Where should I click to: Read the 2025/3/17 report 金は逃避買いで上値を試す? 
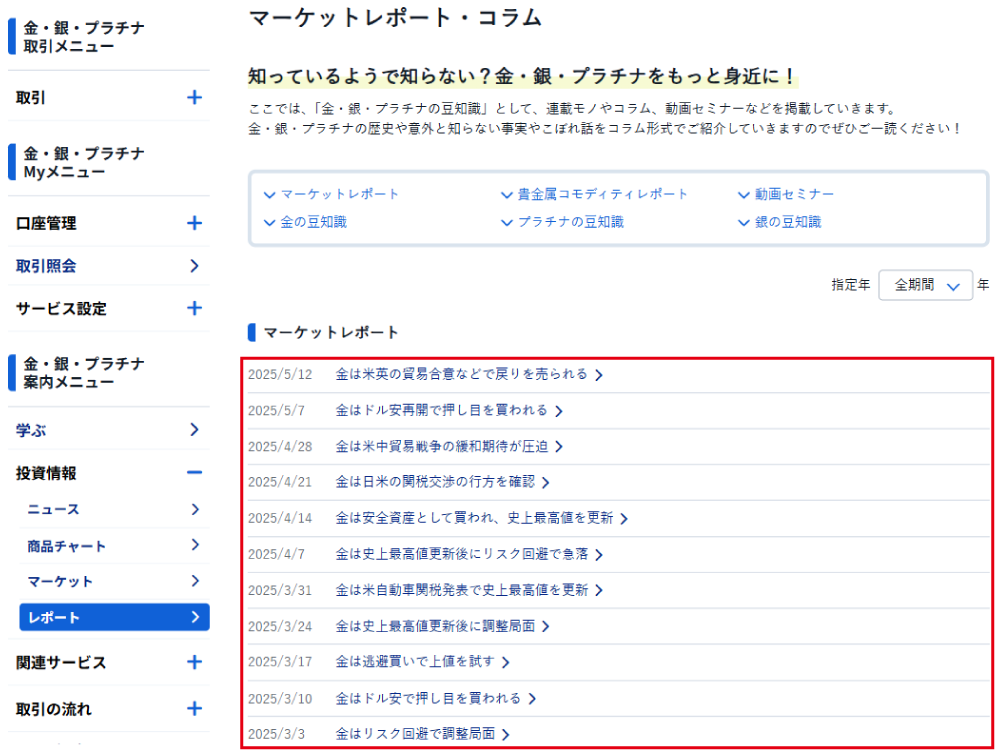(x=416, y=662)
